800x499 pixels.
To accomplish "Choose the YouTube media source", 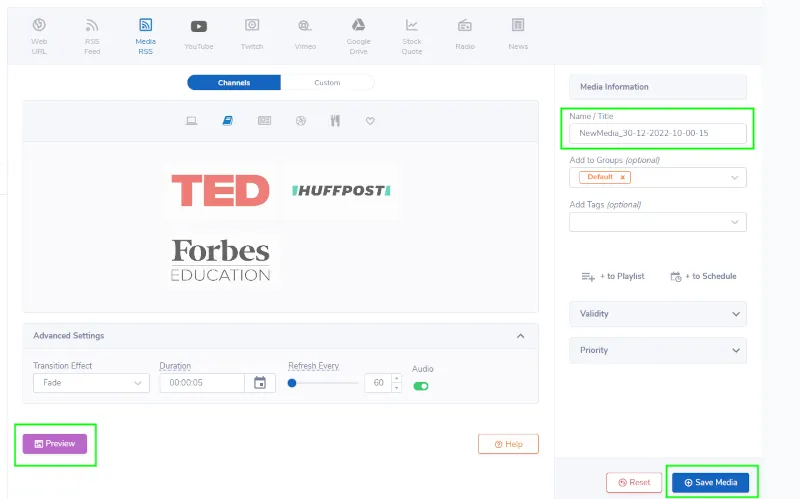I will click(199, 35).
